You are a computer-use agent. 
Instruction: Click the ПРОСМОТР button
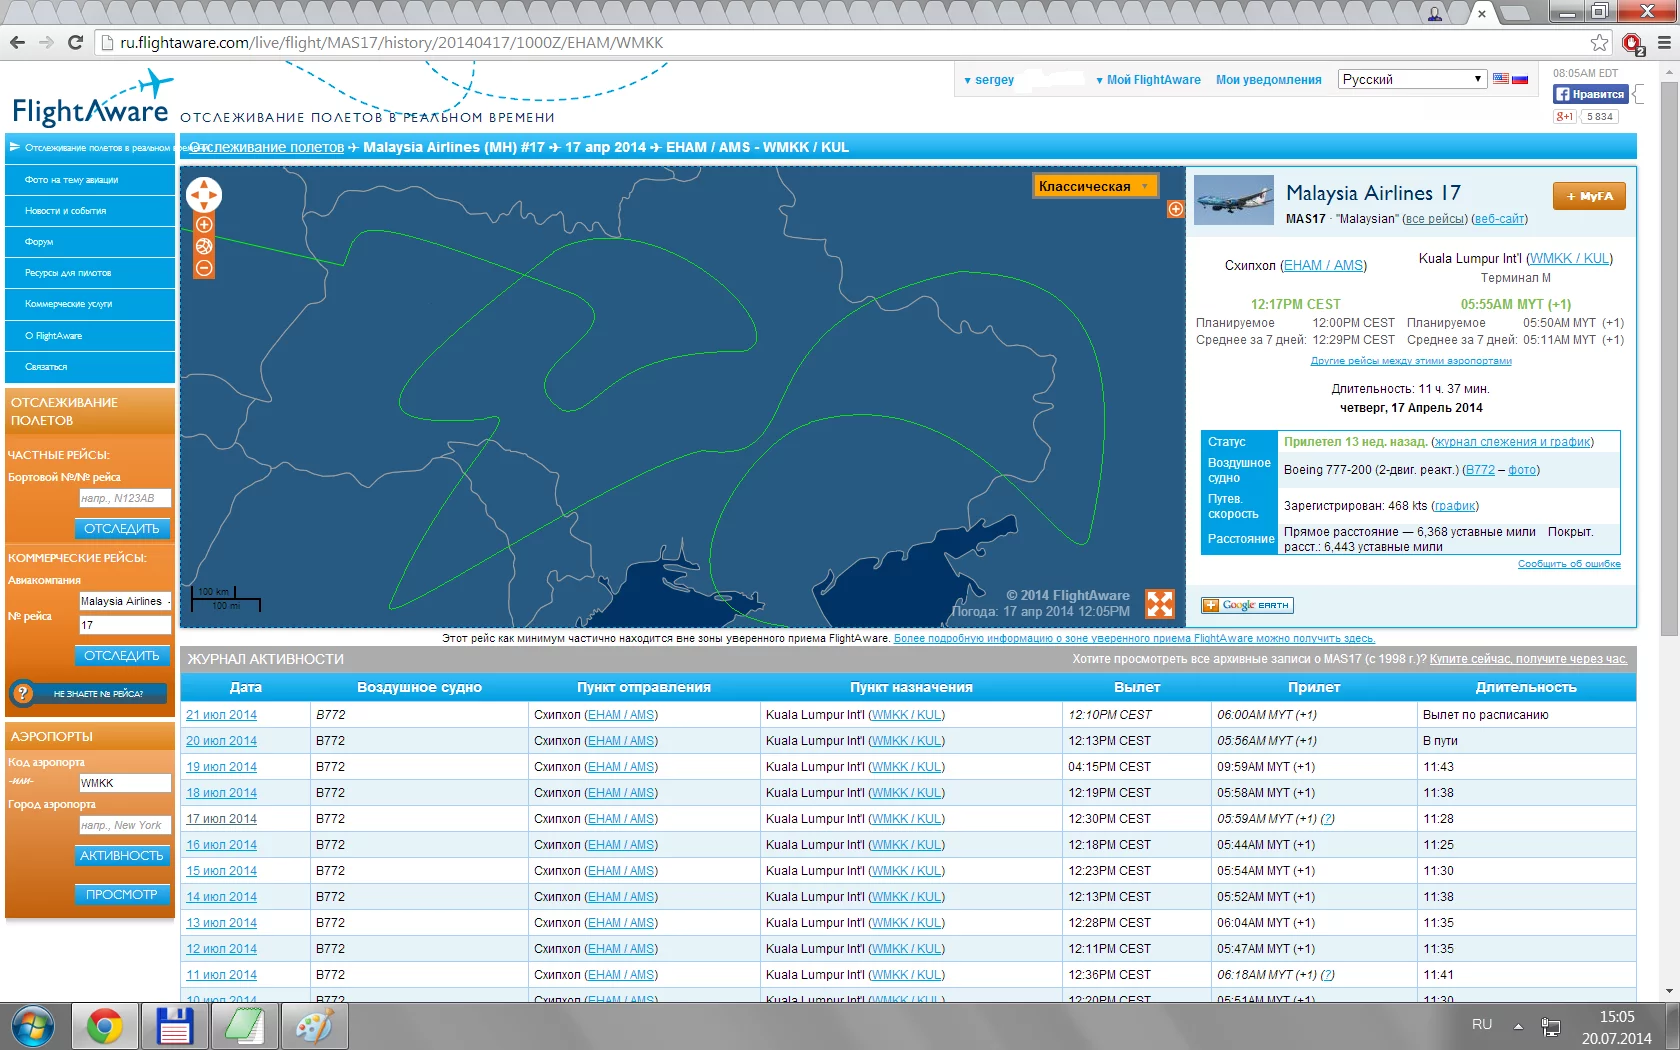(122, 894)
